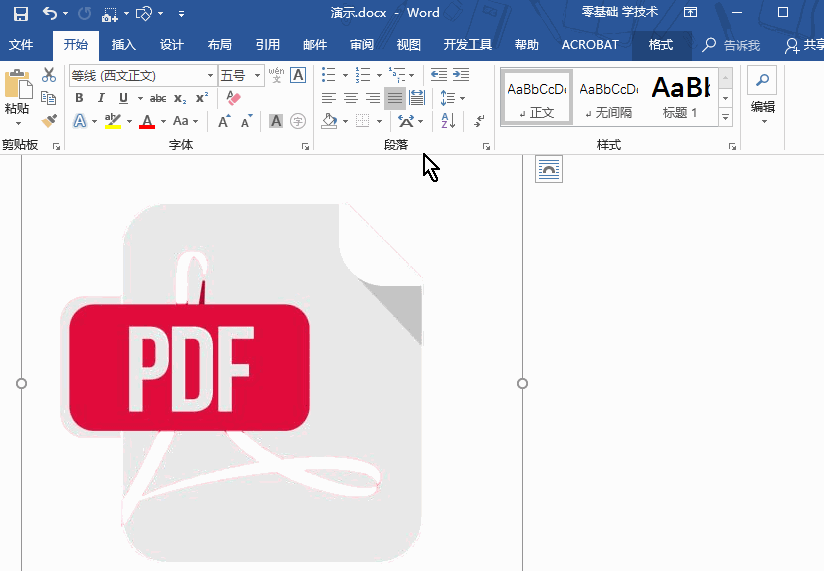
Task: Open the 编辑 (Editing) search menu
Action: click(x=763, y=98)
